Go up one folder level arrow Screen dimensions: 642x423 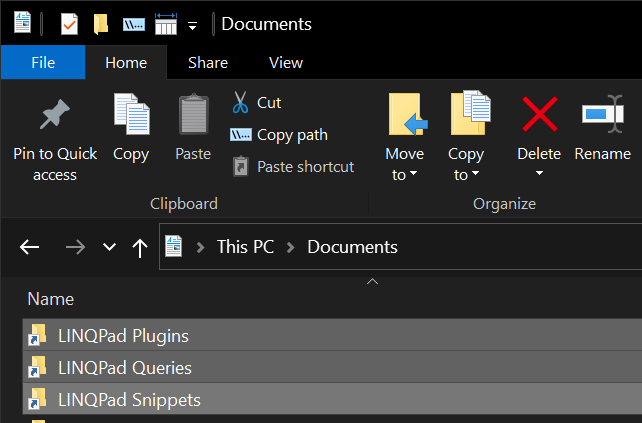(140, 248)
